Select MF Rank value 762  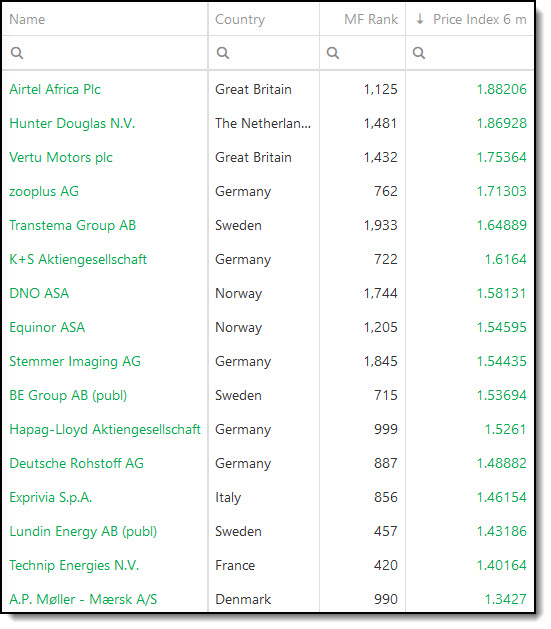[x=386, y=191]
